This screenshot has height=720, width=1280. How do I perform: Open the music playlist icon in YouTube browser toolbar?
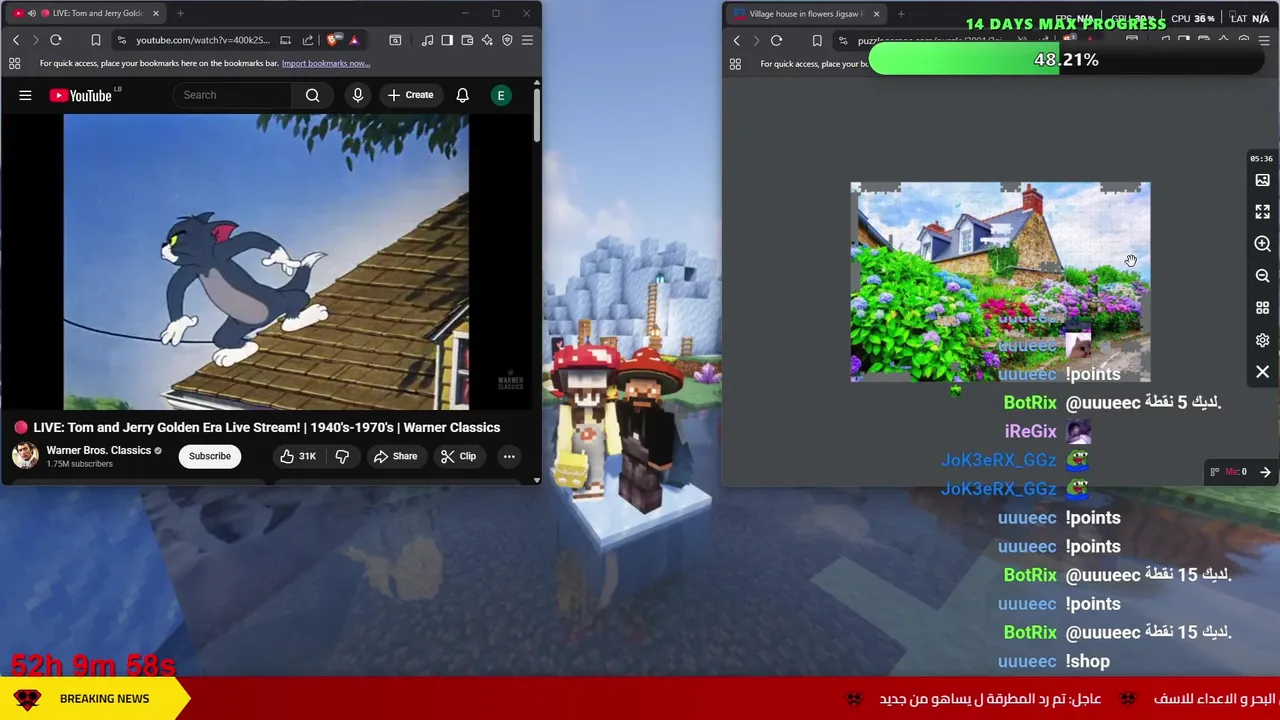(x=428, y=40)
